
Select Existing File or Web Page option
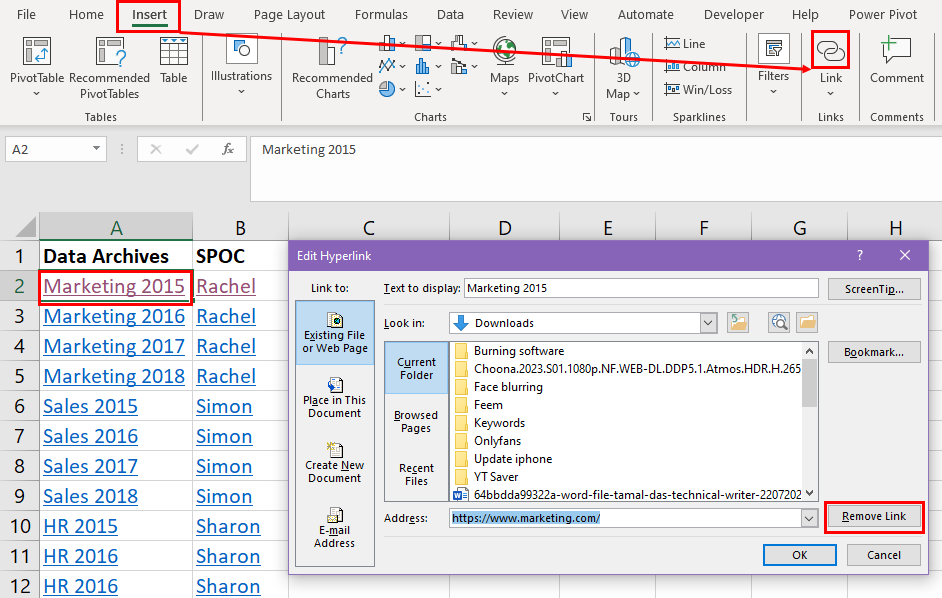pyautogui.click(x=335, y=333)
